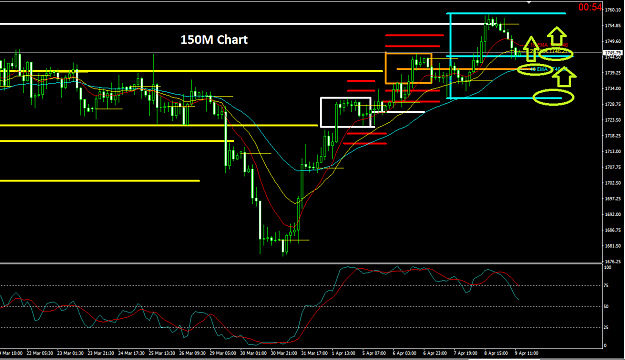The image size is (625, 360).
Task: Click the '8 Apr 15:00' time axis label
Action: [496, 353]
